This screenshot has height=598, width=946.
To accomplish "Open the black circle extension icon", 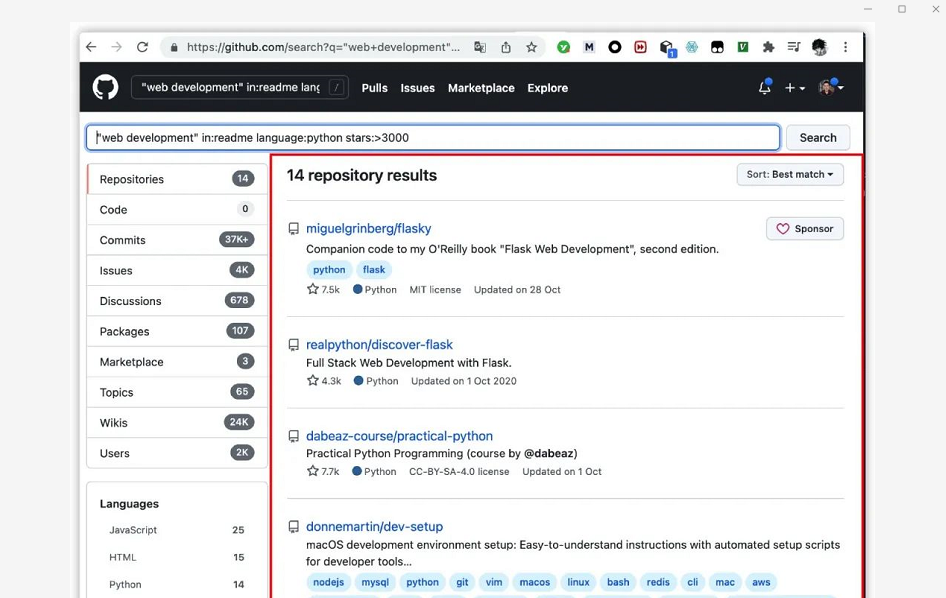I will 615,47.
